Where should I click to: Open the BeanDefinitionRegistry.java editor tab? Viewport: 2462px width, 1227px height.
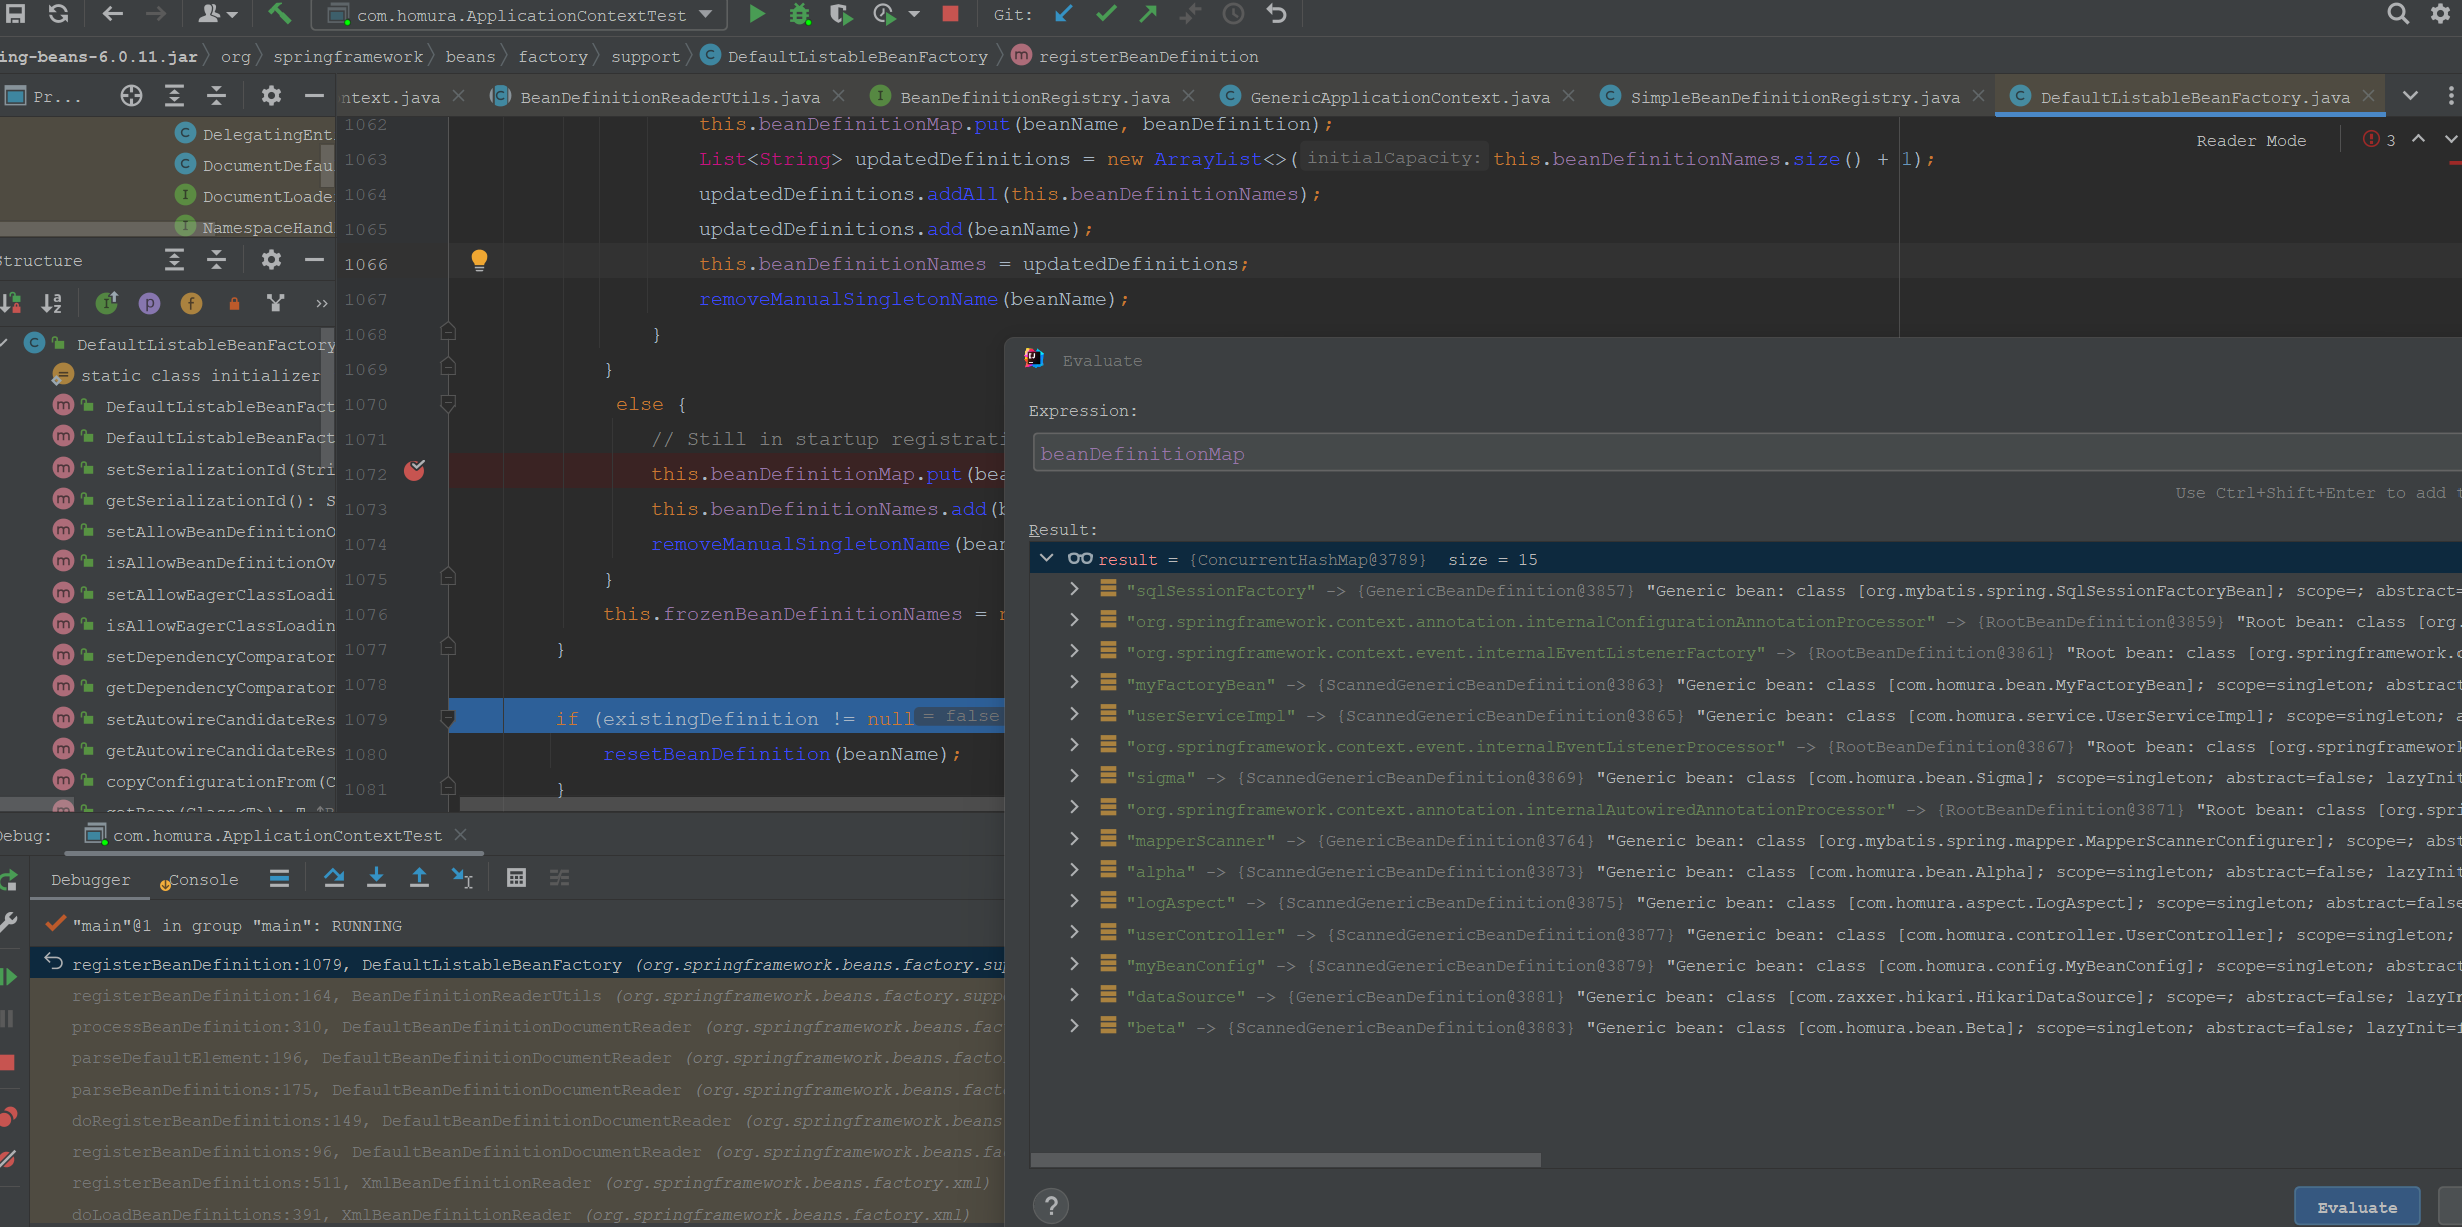tap(1033, 97)
